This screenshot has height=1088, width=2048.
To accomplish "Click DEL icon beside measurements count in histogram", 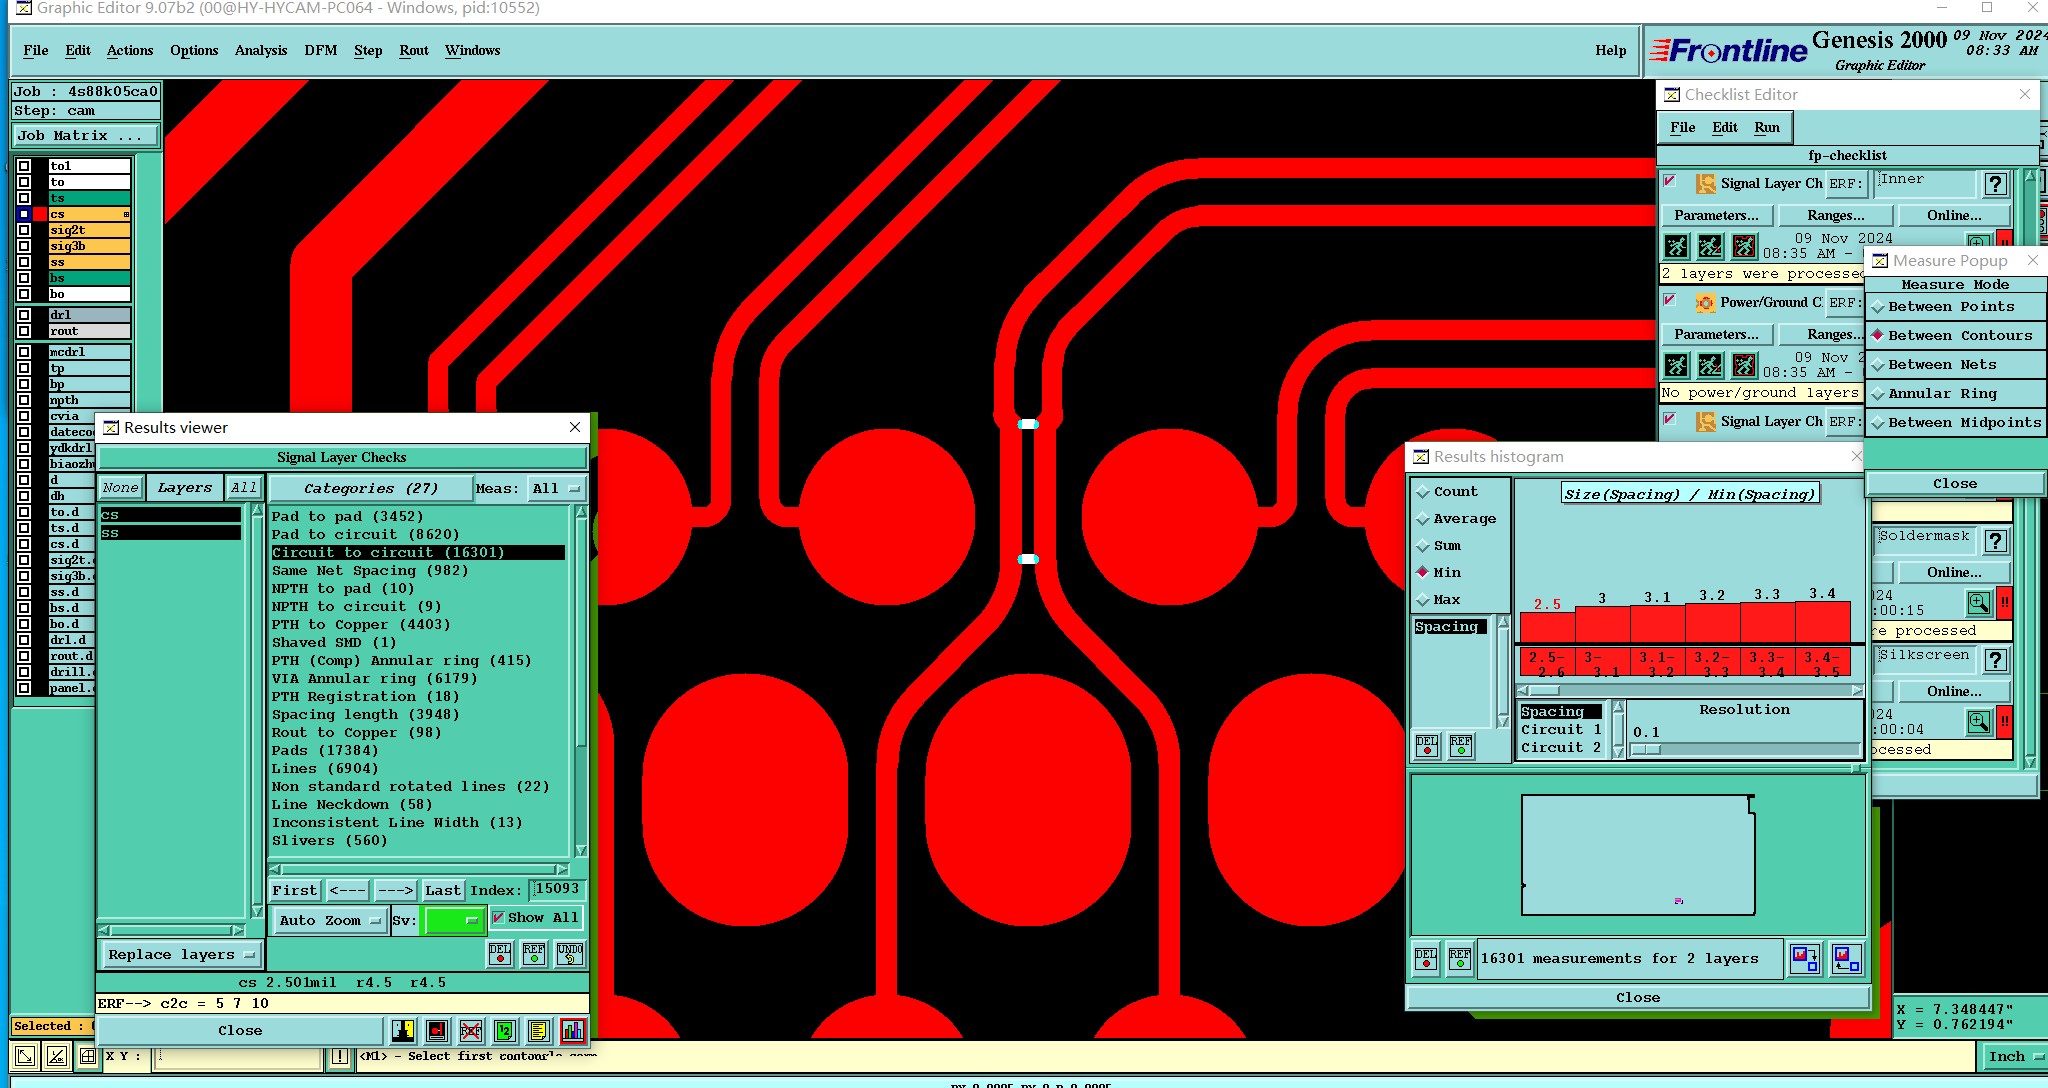I will pos(1426,958).
